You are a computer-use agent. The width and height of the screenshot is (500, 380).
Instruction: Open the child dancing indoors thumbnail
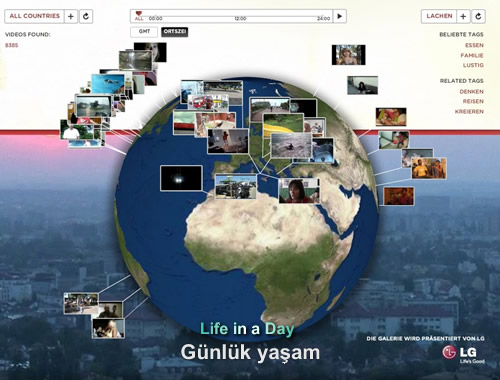click(228, 141)
